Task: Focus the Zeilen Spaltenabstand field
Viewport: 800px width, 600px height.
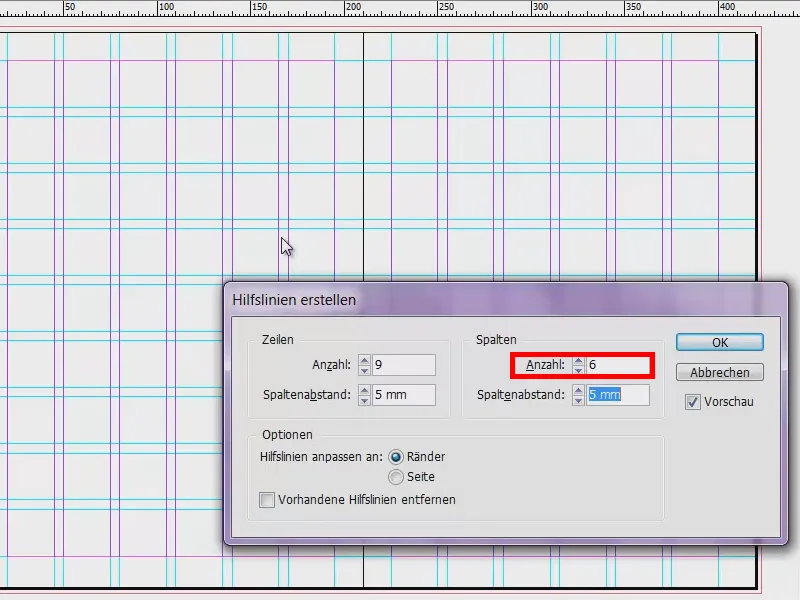Action: click(x=404, y=394)
